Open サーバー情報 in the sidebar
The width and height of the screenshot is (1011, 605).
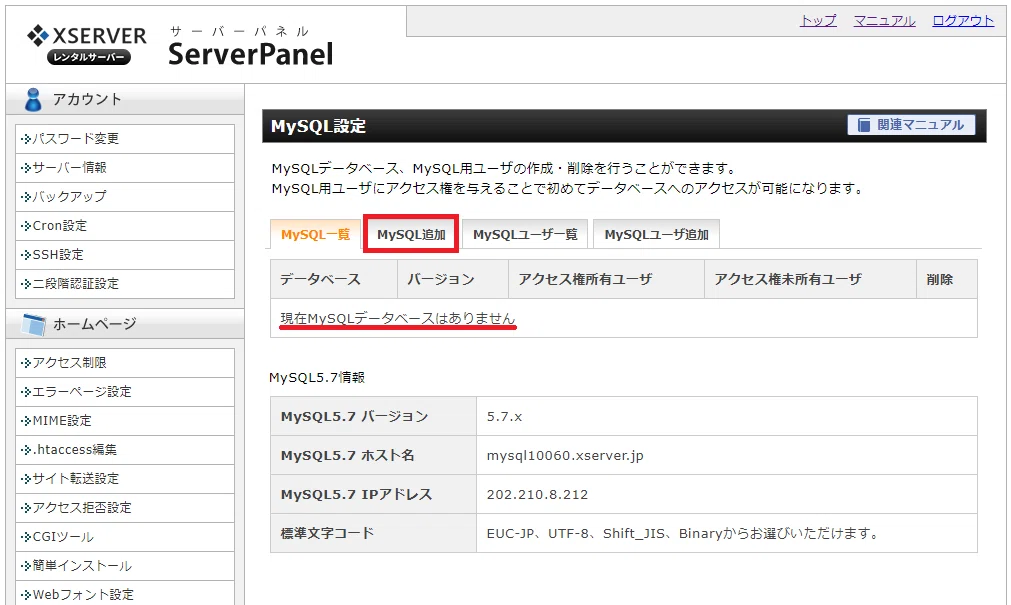(125, 168)
